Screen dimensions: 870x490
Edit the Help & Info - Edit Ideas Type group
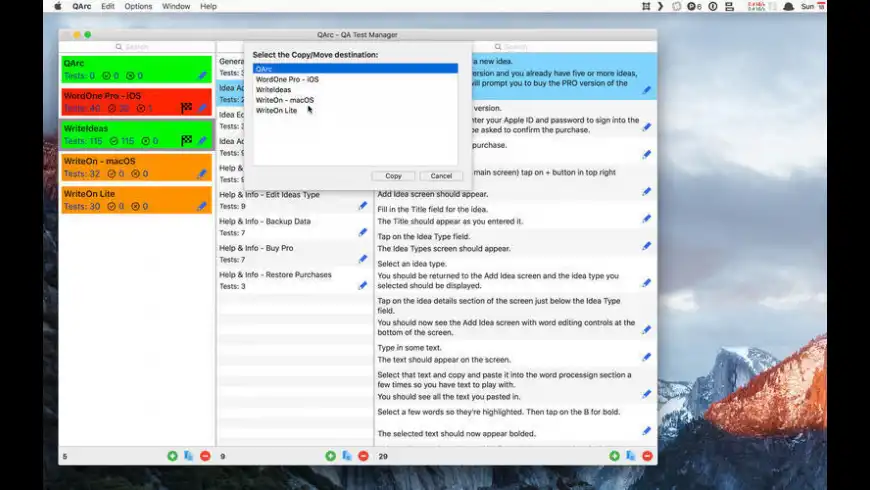click(363, 206)
